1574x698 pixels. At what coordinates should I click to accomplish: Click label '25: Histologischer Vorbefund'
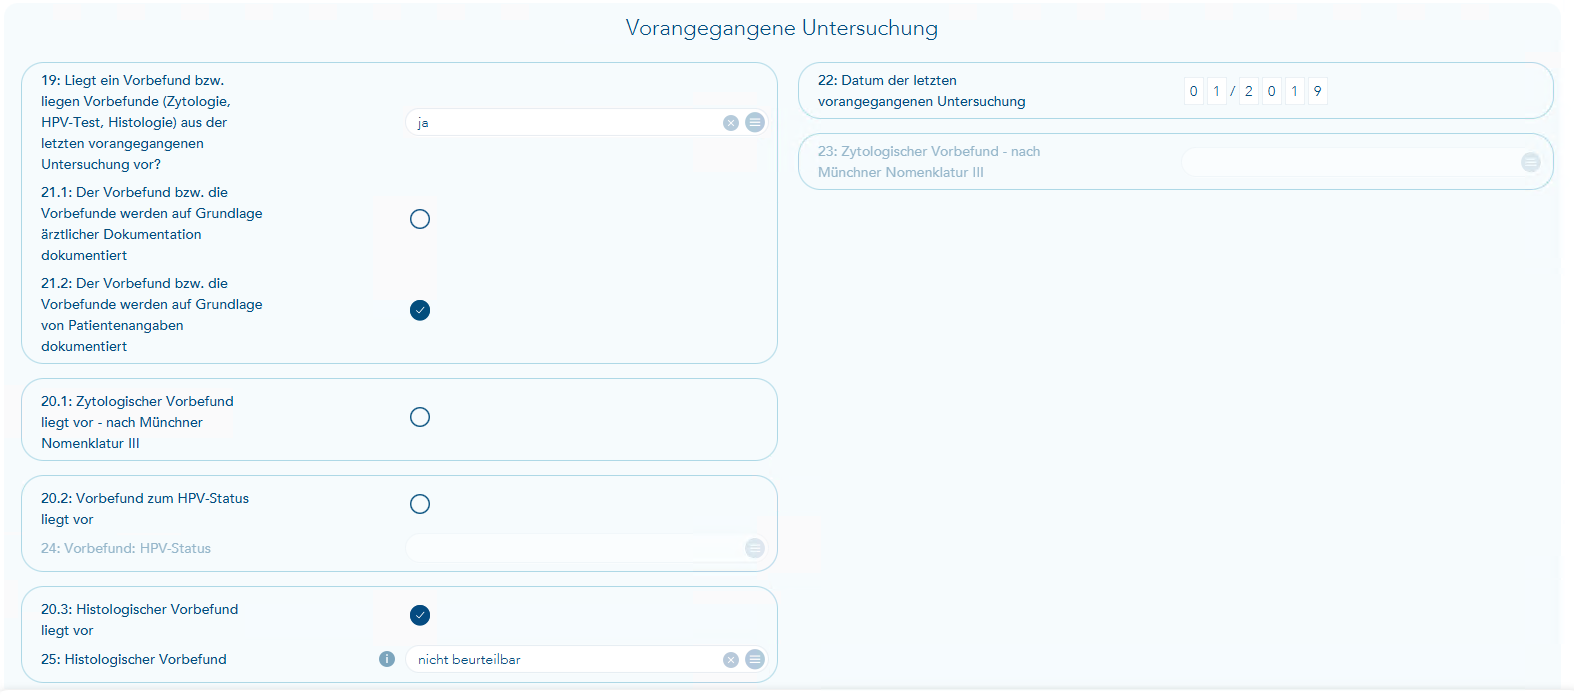pyautogui.click(x=134, y=659)
